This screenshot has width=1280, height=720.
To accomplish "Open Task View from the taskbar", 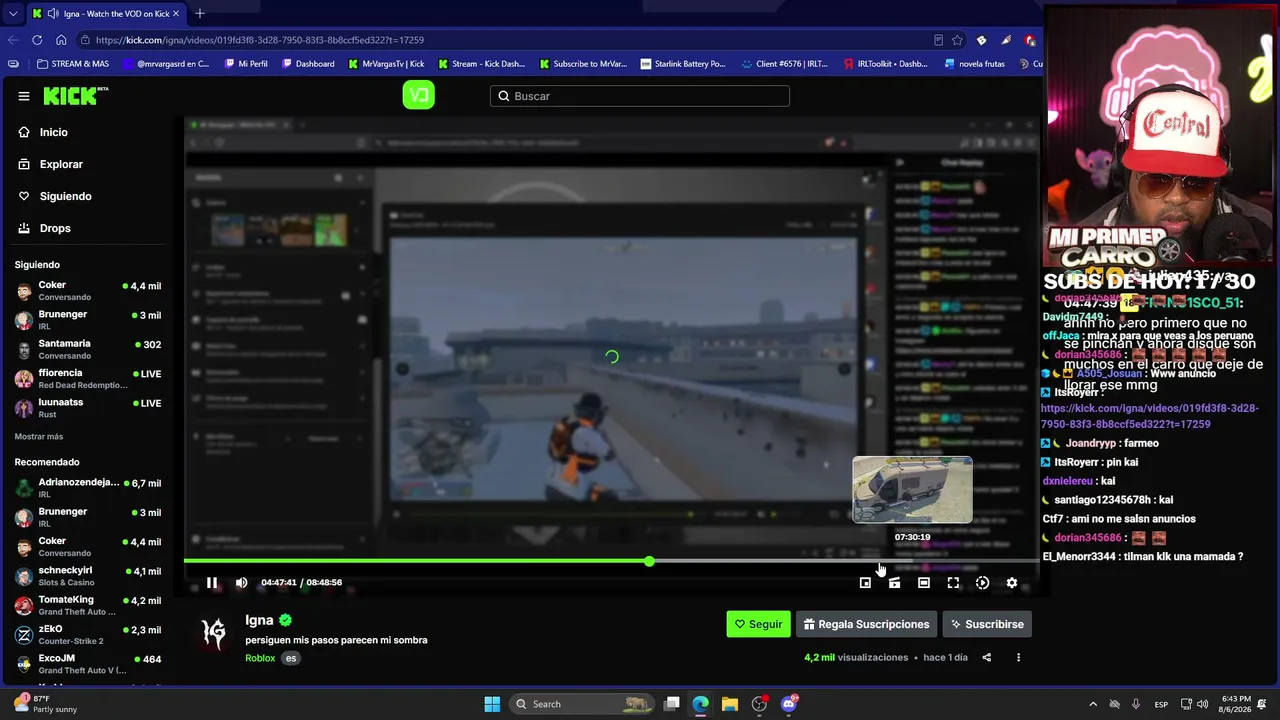I will click(672, 704).
